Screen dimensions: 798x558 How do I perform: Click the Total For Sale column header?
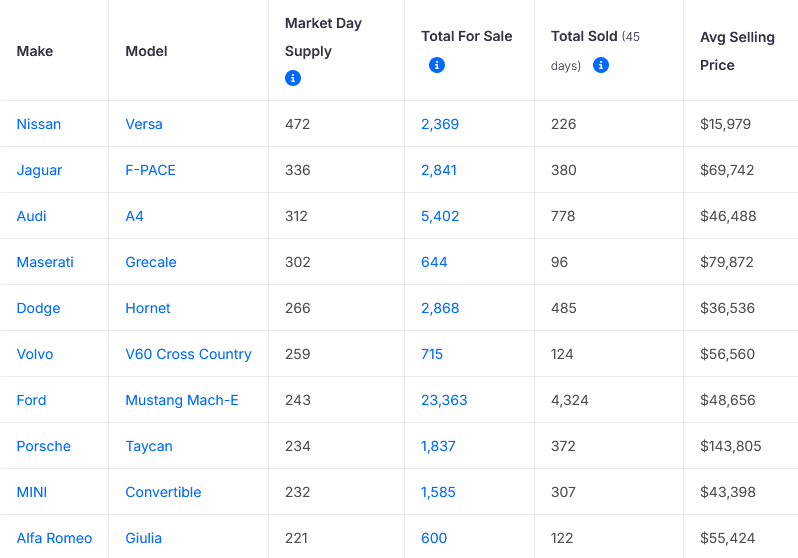point(467,36)
